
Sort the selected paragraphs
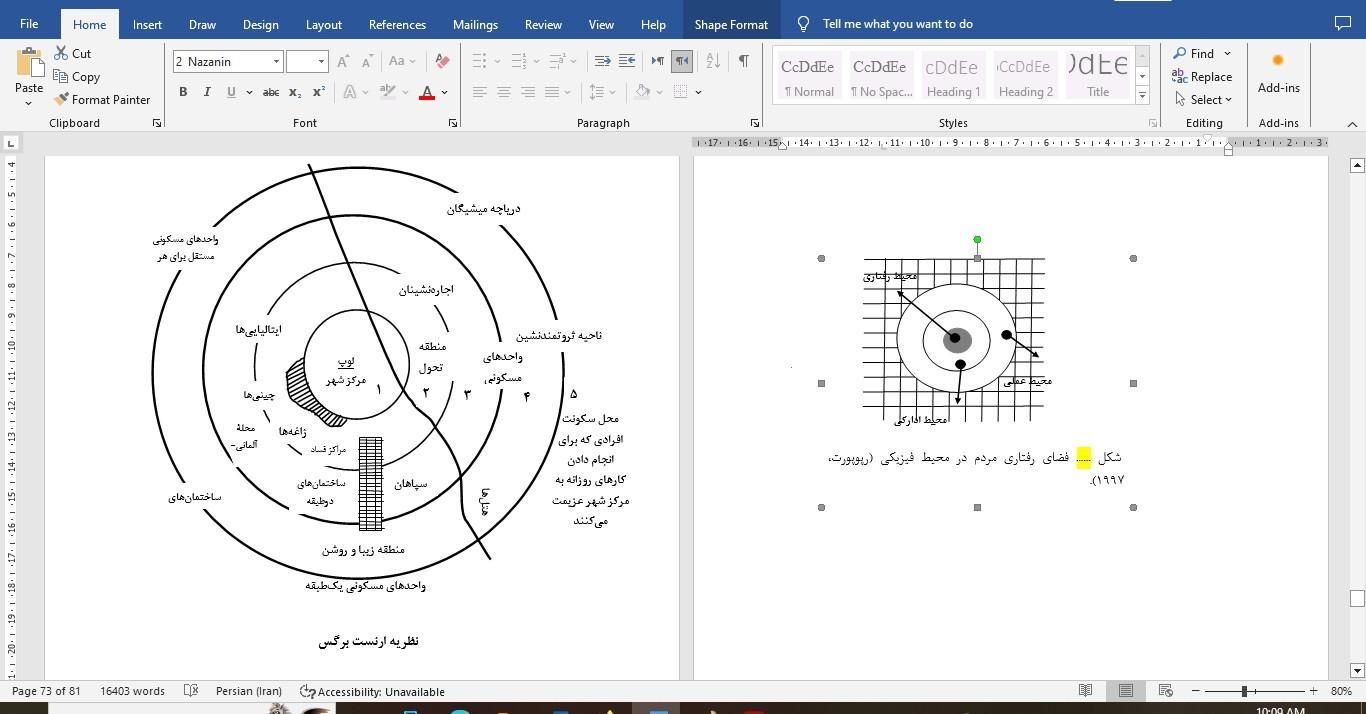coord(713,61)
